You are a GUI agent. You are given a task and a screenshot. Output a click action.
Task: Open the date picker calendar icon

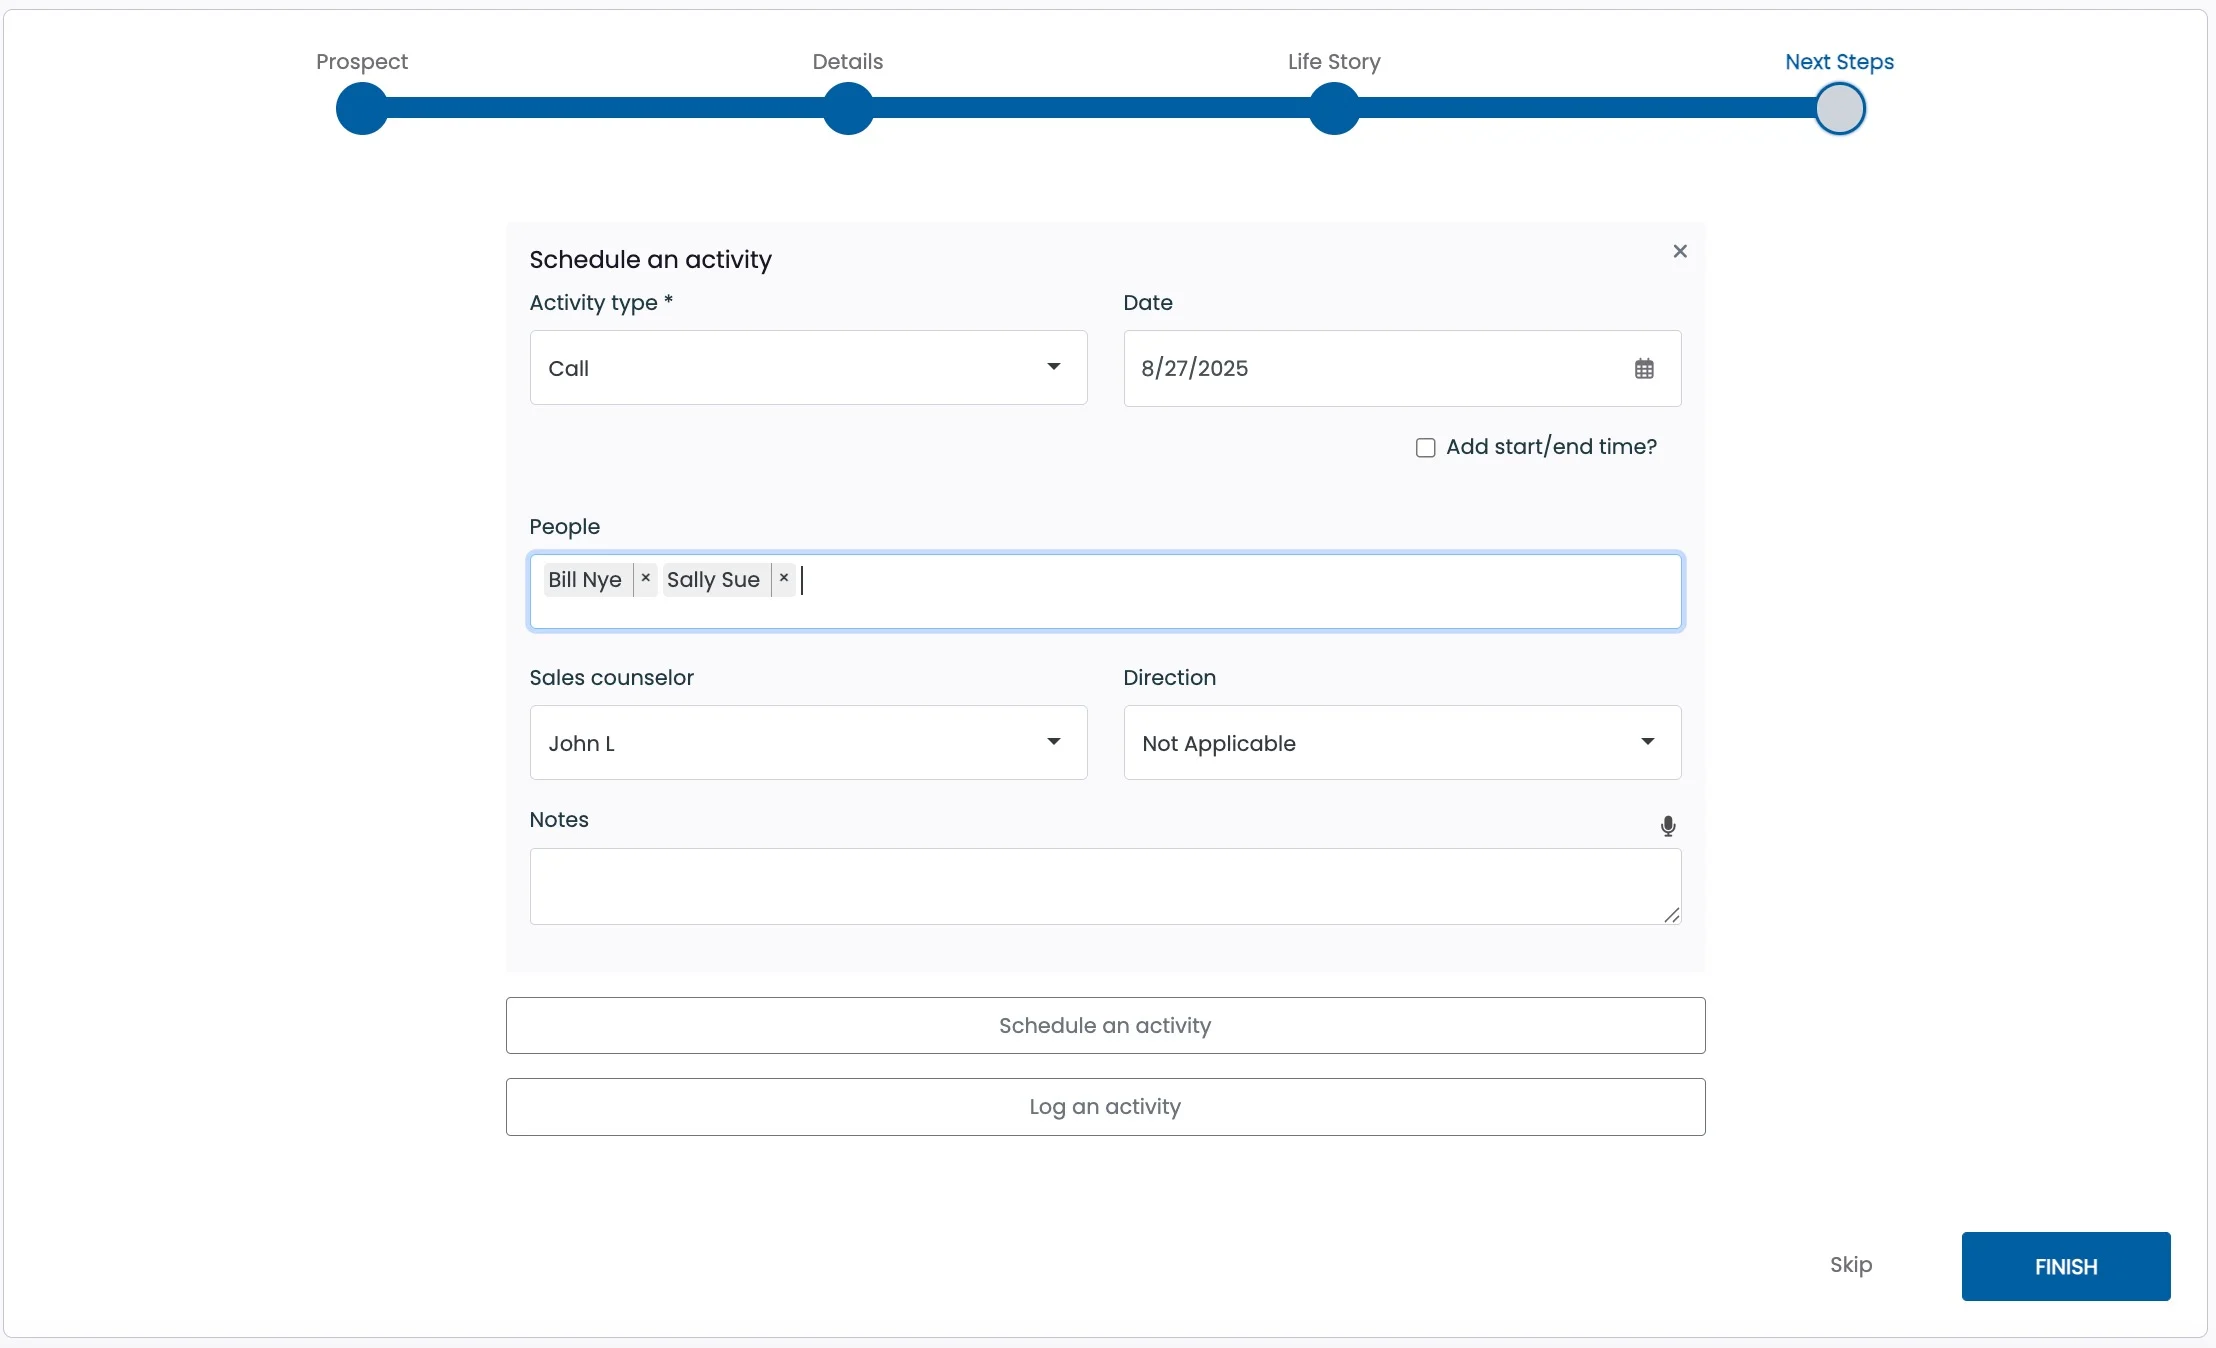click(1644, 369)
